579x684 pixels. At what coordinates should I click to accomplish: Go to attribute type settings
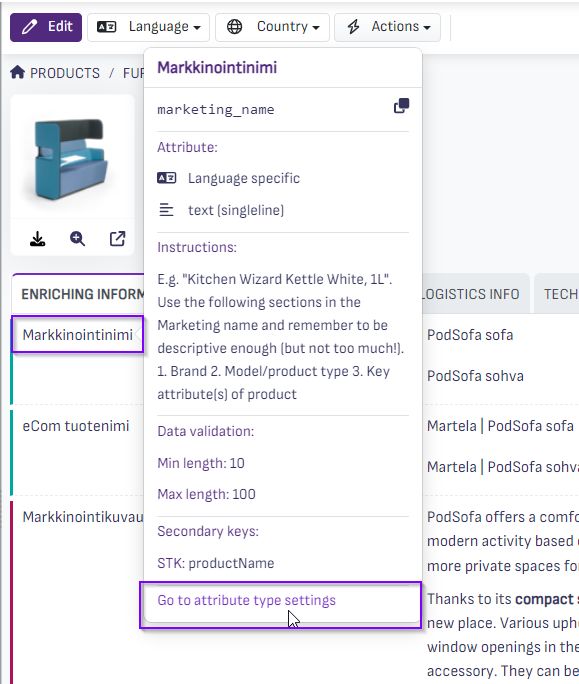pyautogui.click(x=247, y=600)
